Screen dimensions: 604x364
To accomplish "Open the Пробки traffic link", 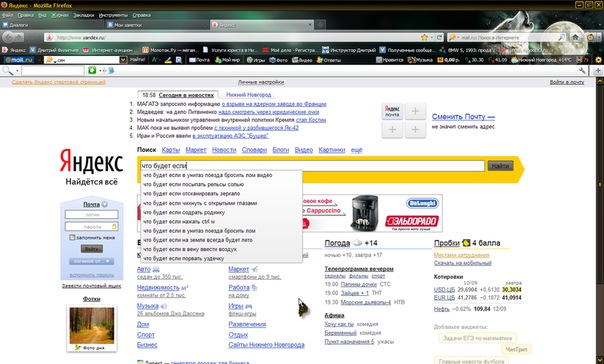I will [x=446, y=243].
